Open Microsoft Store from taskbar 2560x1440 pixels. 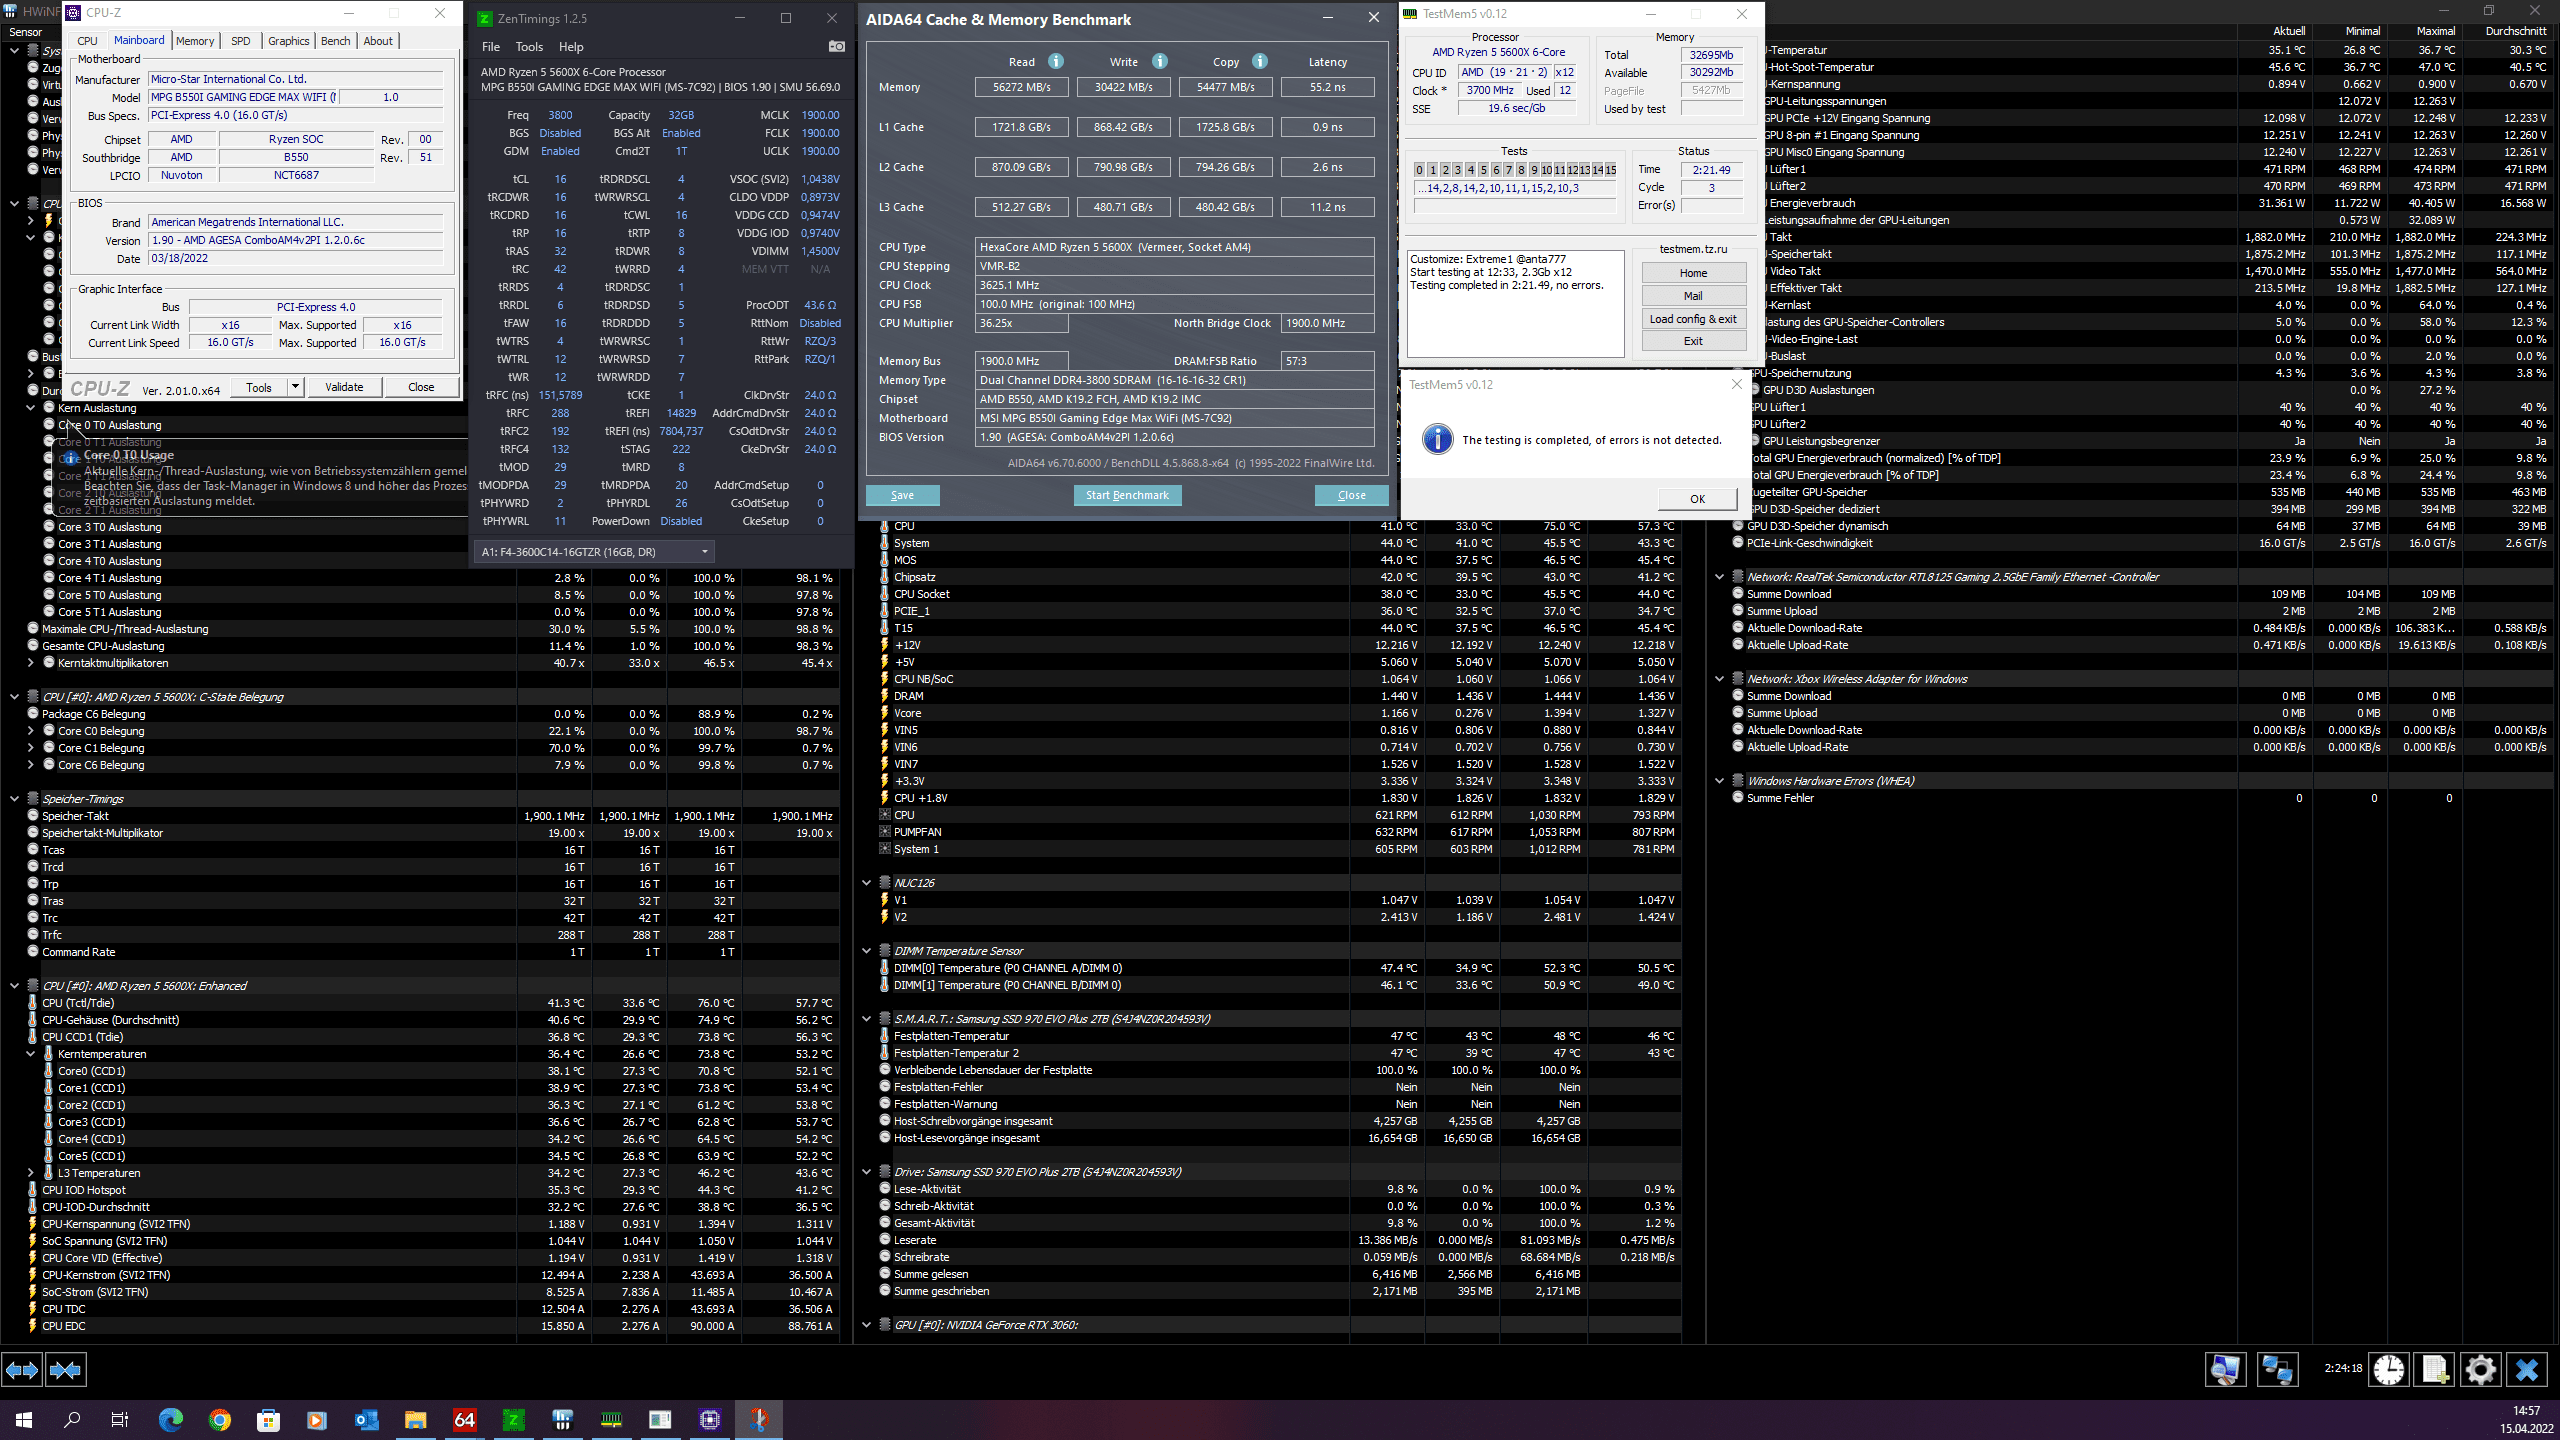[x=268, y=1419]
